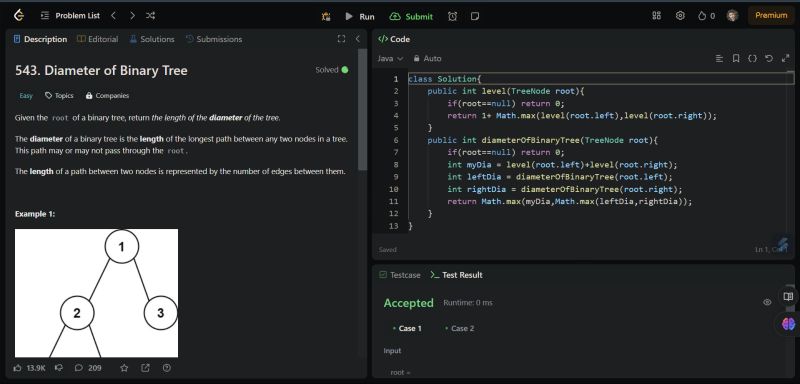Viewport: 800px width, 384px height.
Task: Select Case 2 result
Action: point(459,328)
